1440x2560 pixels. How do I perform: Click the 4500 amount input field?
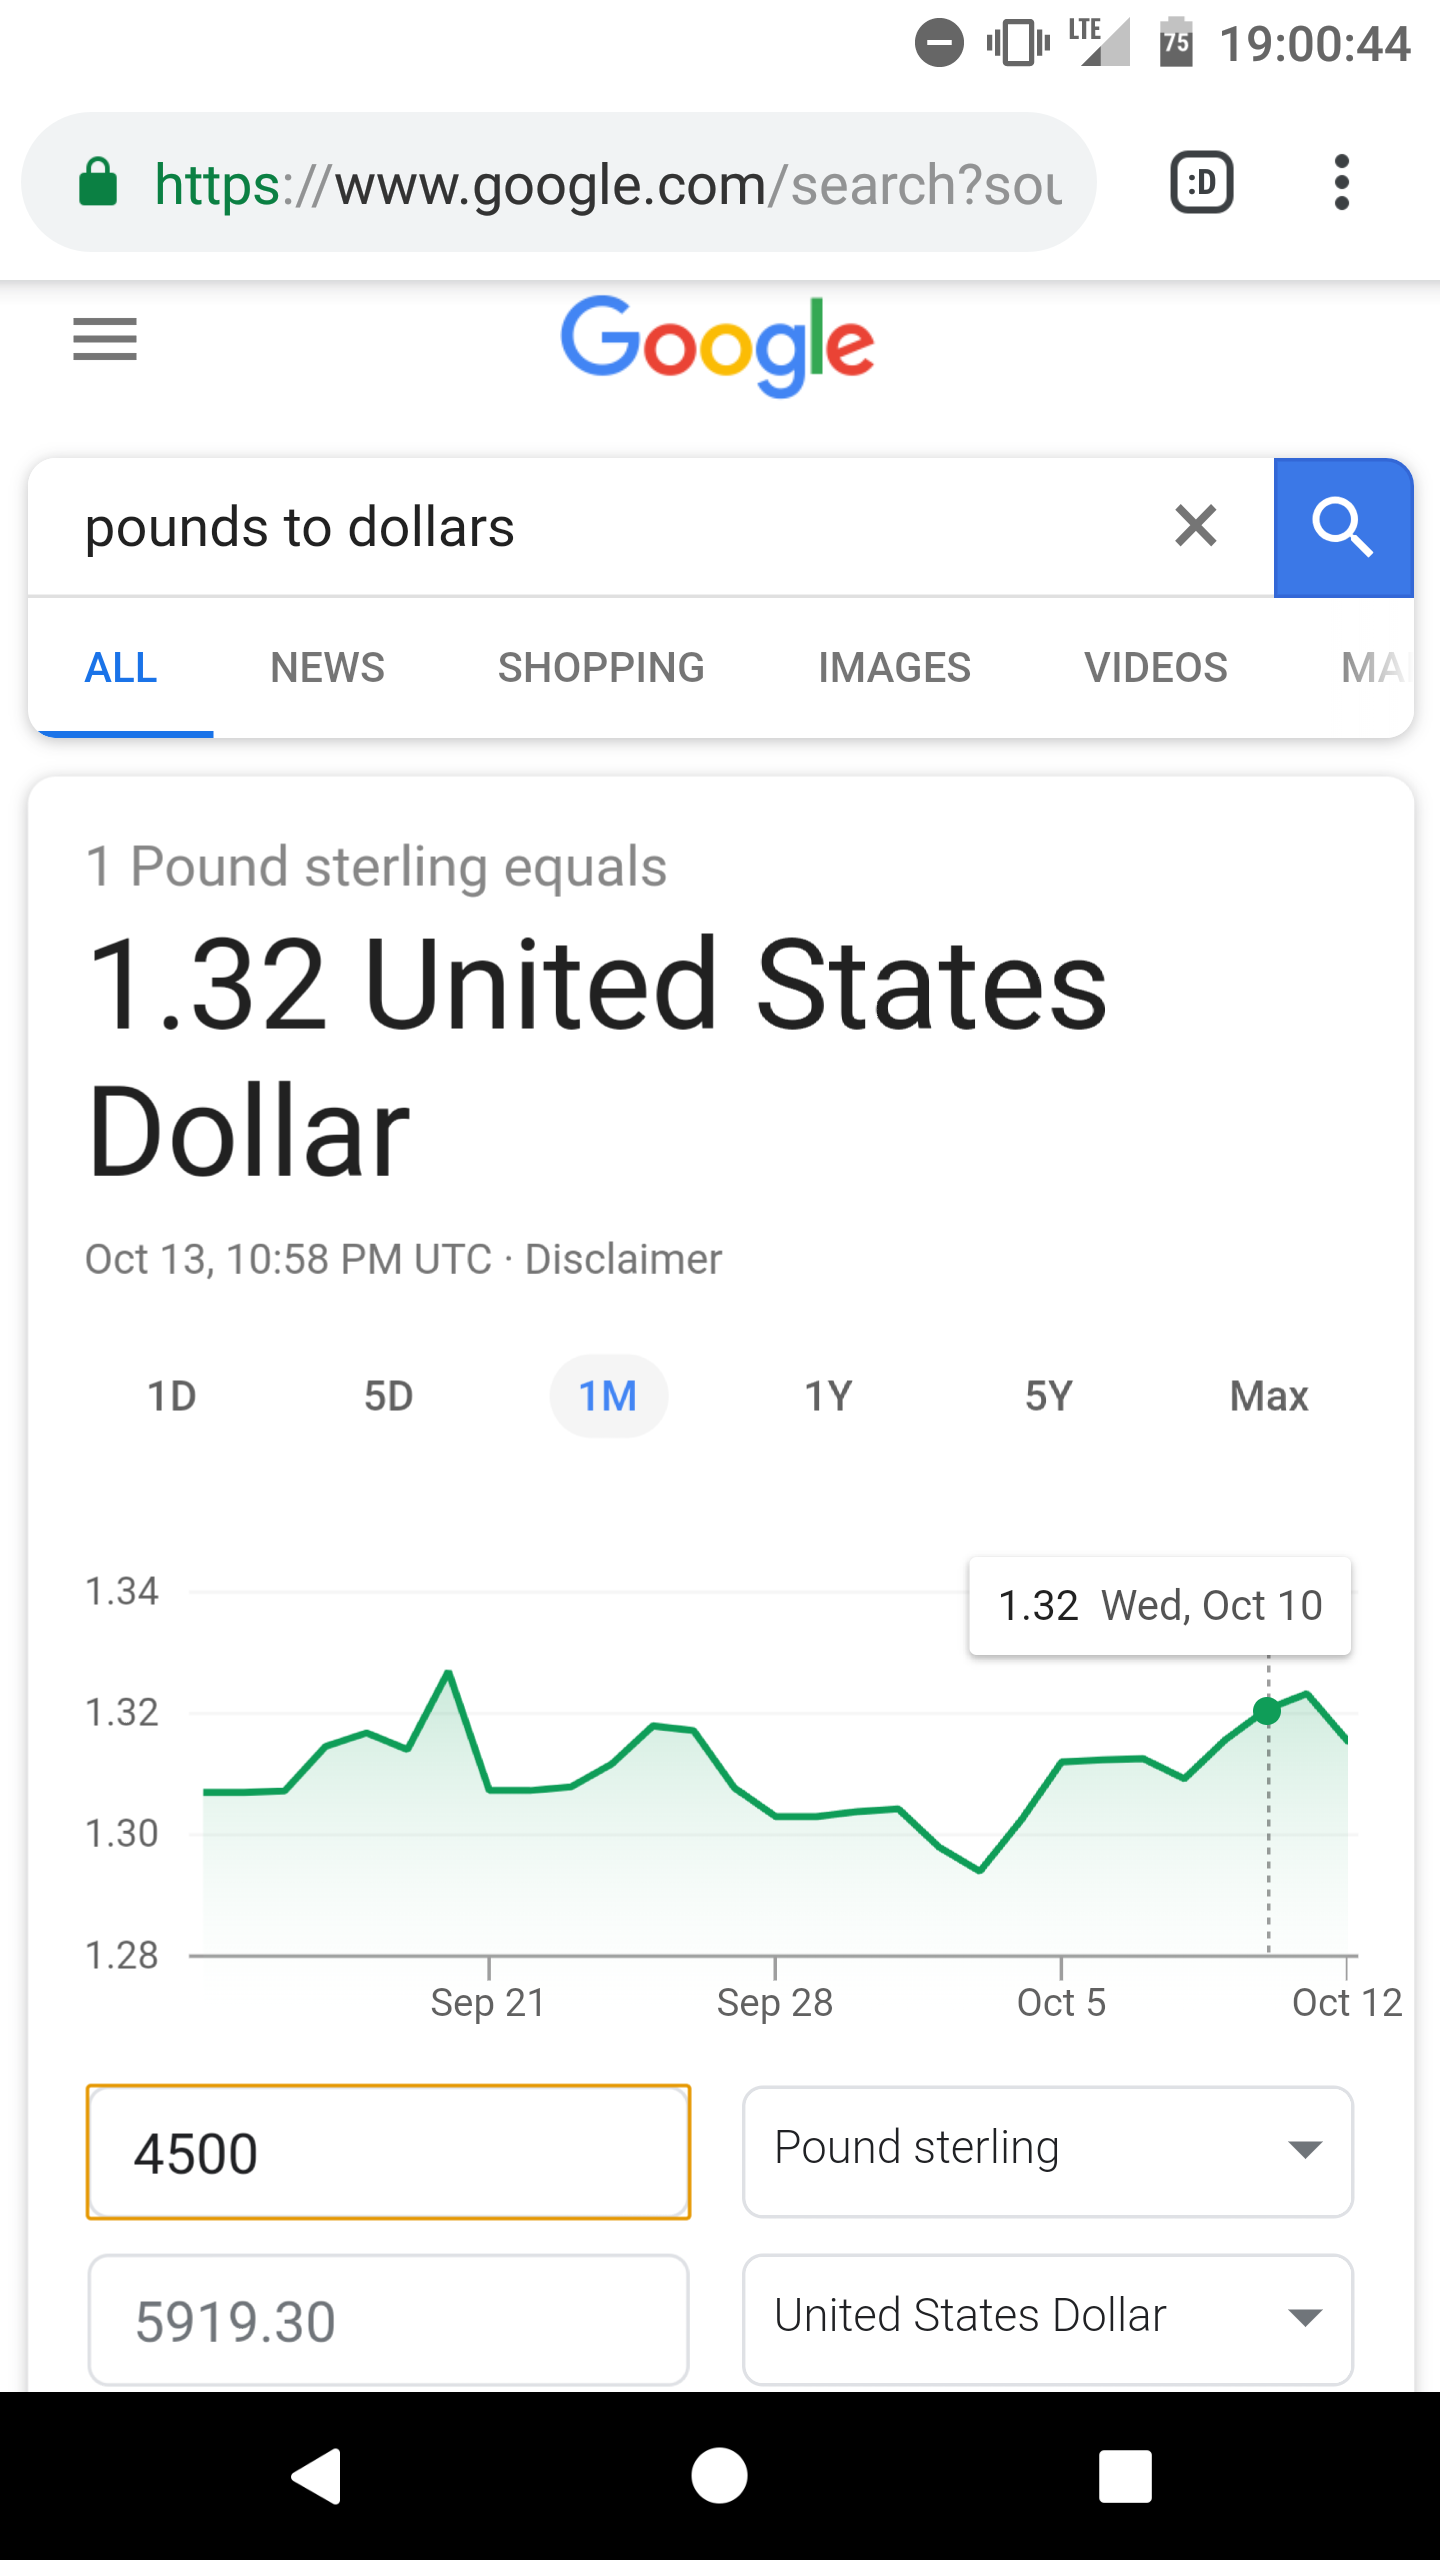(388, 2152)
